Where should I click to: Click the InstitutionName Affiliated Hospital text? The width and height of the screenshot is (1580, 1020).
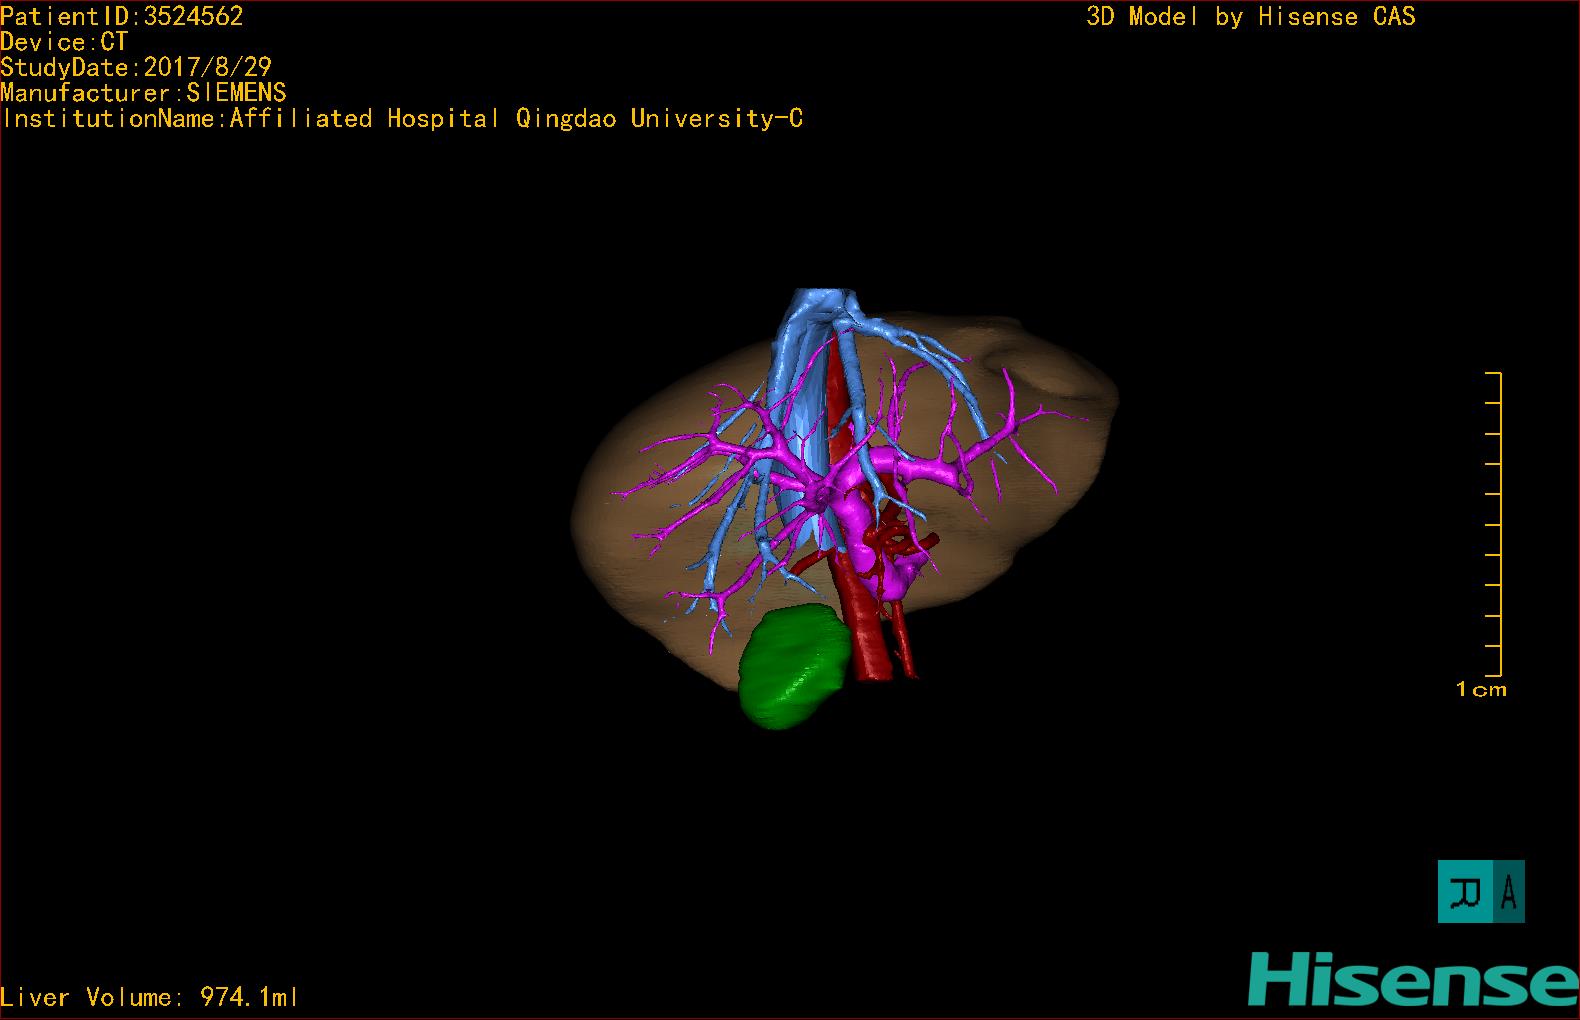[x=402, y=118]
